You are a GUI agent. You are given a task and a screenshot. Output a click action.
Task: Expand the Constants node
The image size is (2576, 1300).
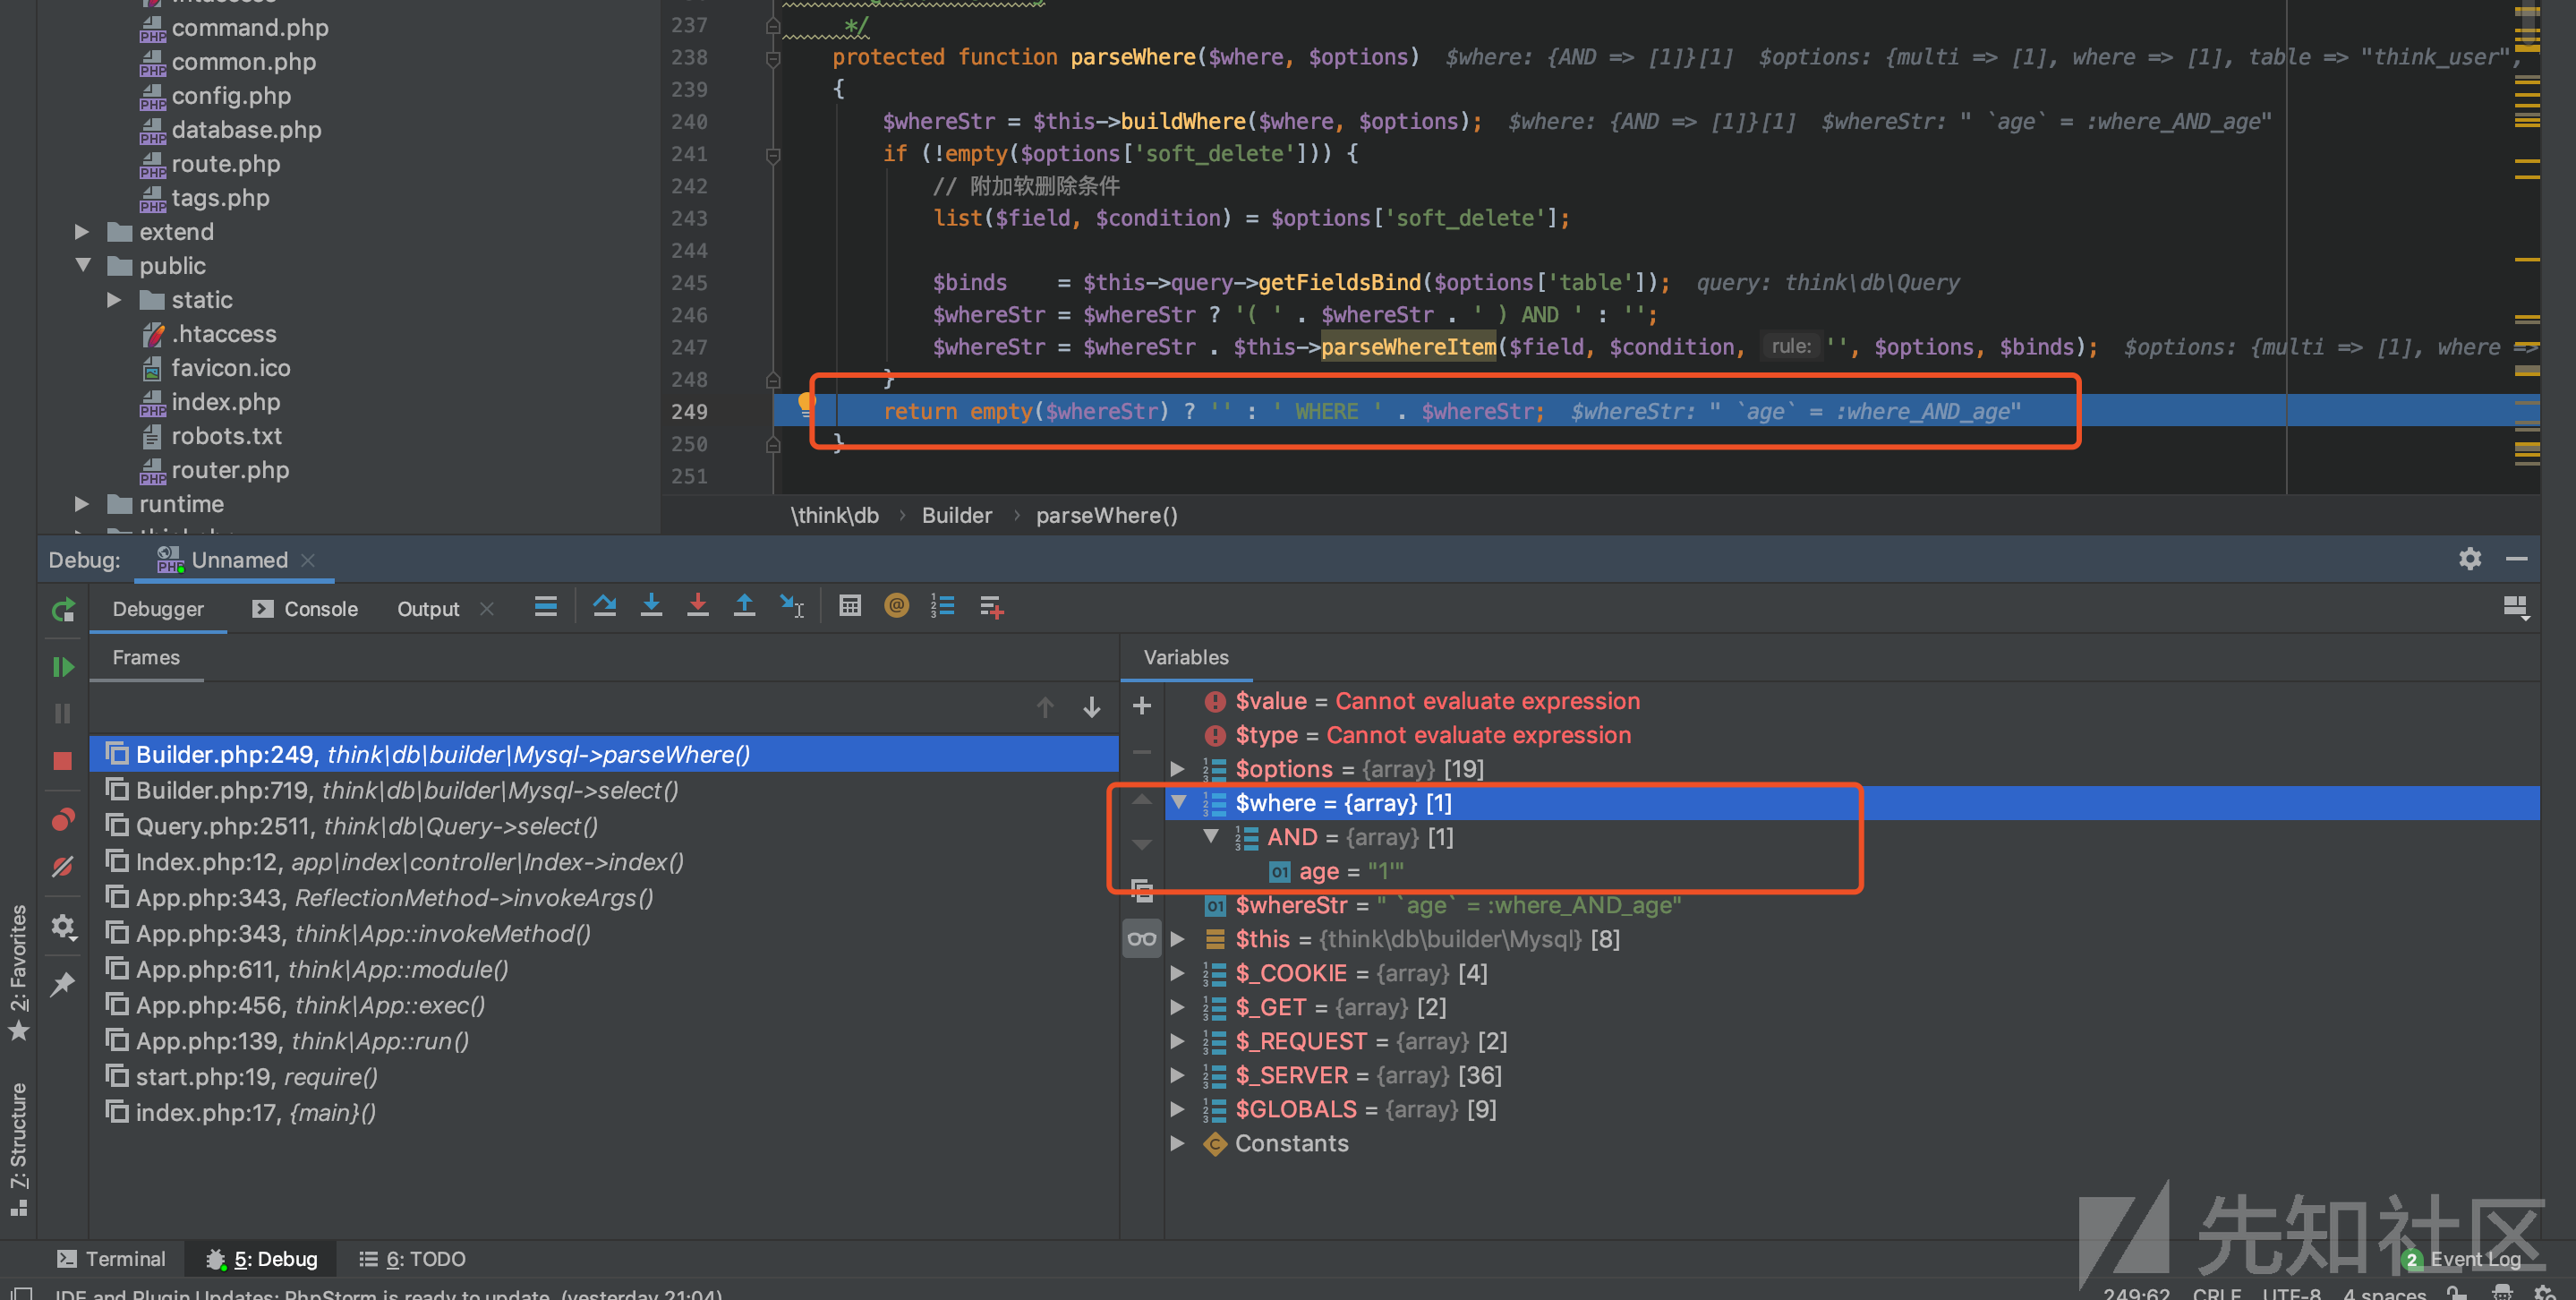click(1179, 1143)
